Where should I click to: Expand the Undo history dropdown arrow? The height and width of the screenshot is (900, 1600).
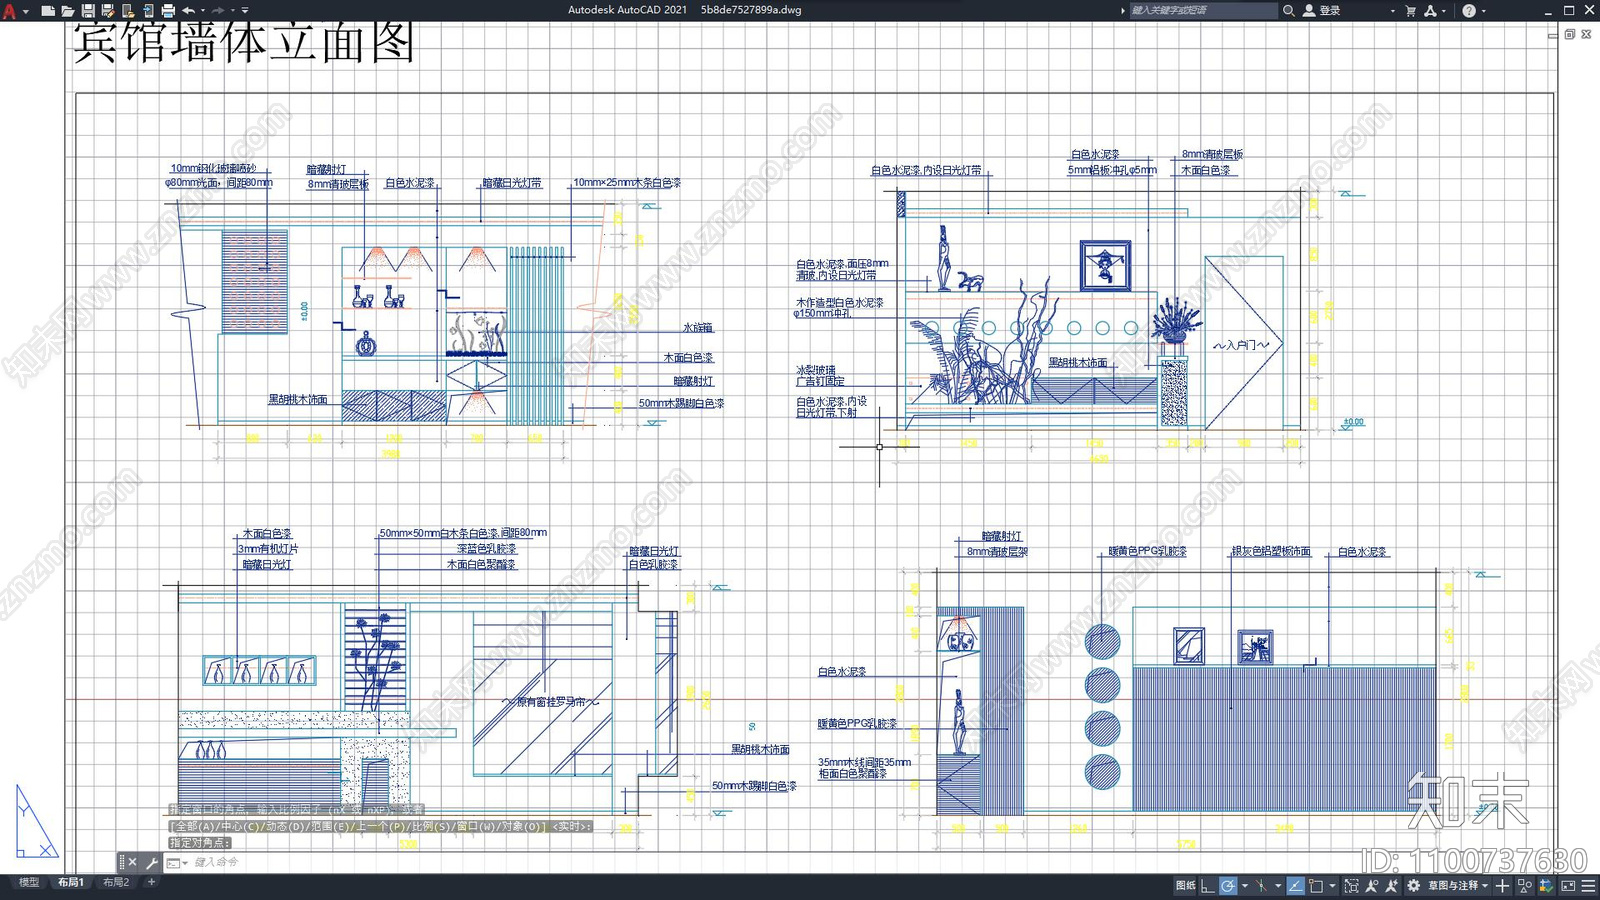pyautogui.click(x=203, y=11)
